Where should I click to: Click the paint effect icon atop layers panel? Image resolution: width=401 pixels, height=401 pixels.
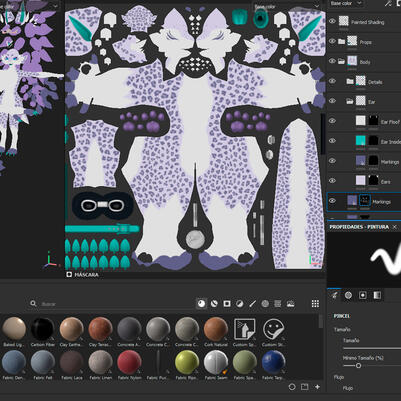[x=388, y=4]
